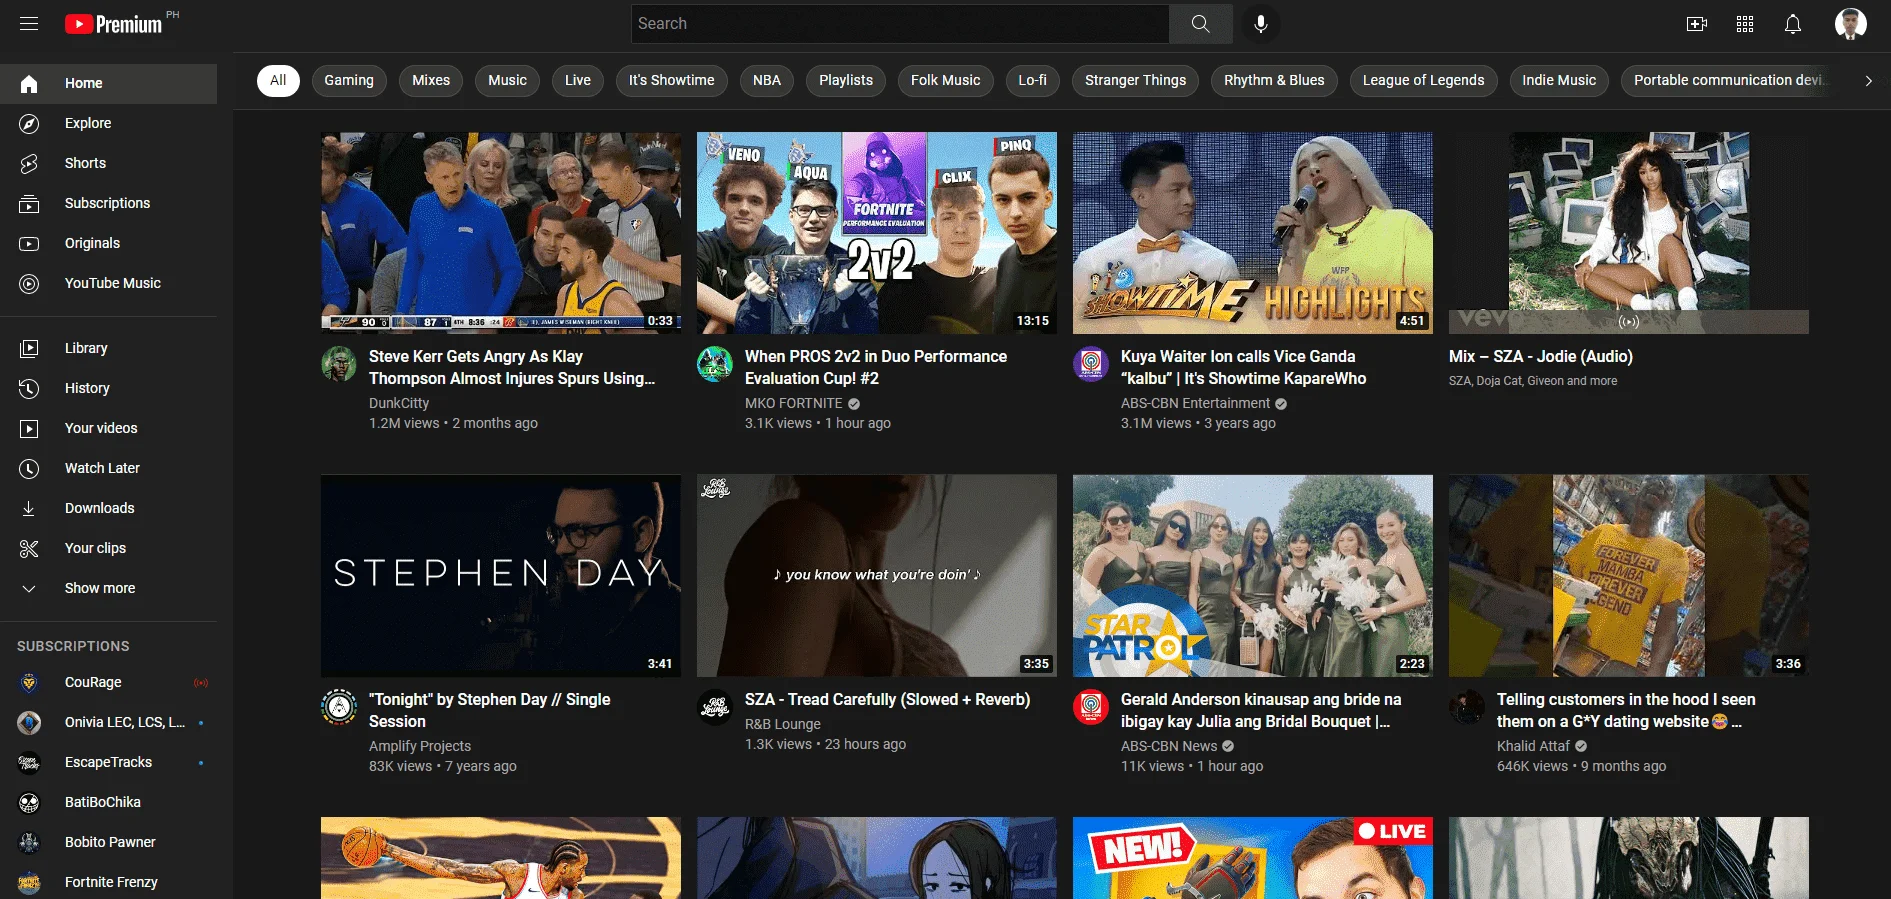Select the Stranger Things chip

point(1136,81)
